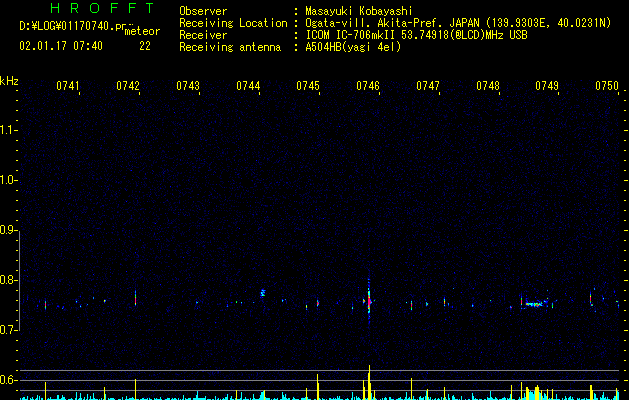Select observer name Masayuki Kobayashi
629x400 pixels.
[x=359, y=11]
